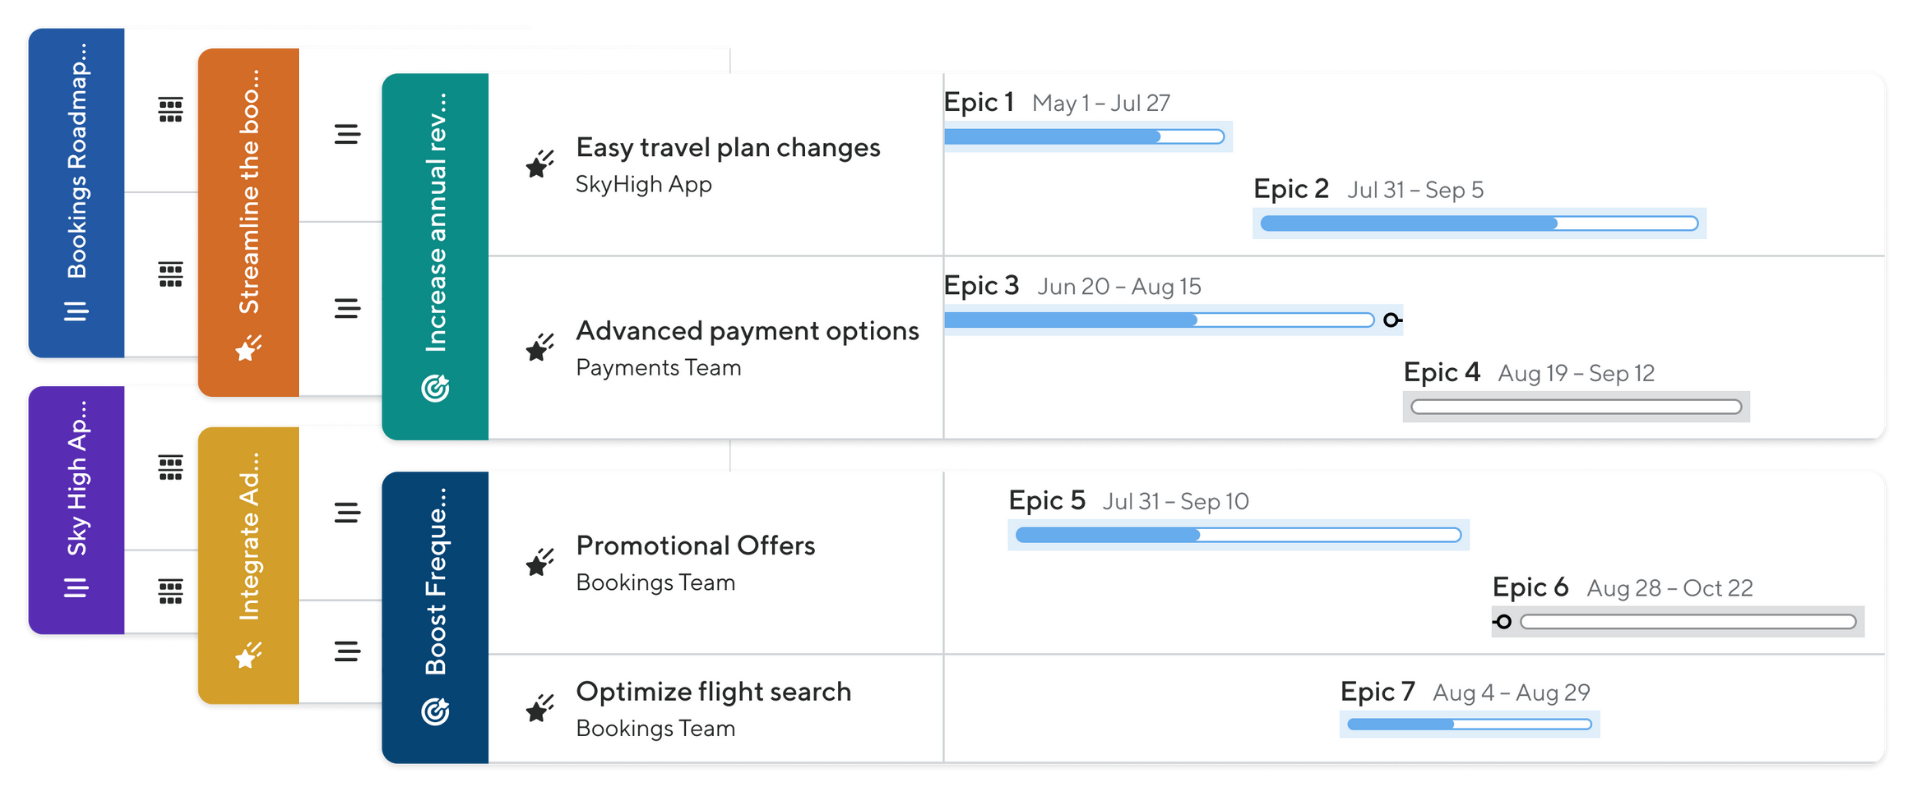Click the star icon beside Easy travel plan changes
The width and height of the screenshot is (1916, 797).
[x=540, y=164]
